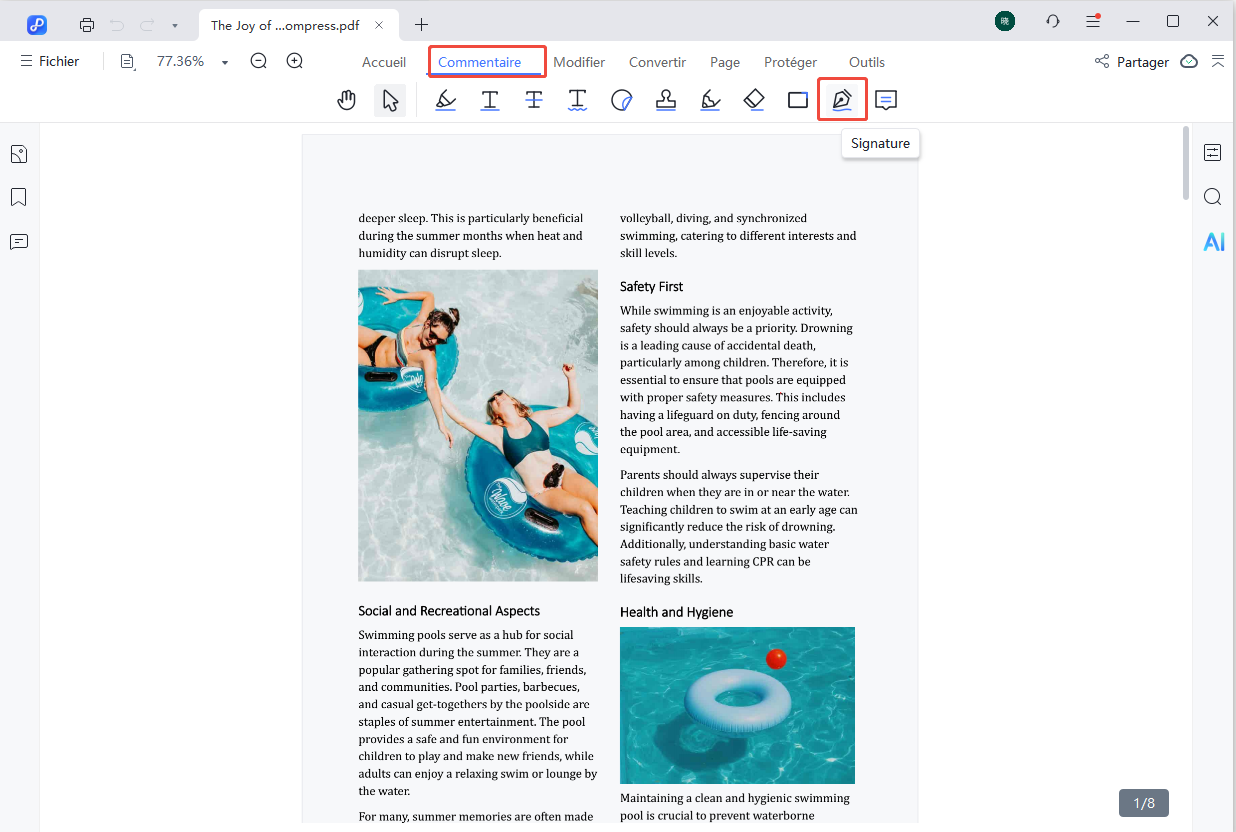Open the AI assistant sidebar
The height and width of the screenshot is (832, 1236).
point(1213,241)
